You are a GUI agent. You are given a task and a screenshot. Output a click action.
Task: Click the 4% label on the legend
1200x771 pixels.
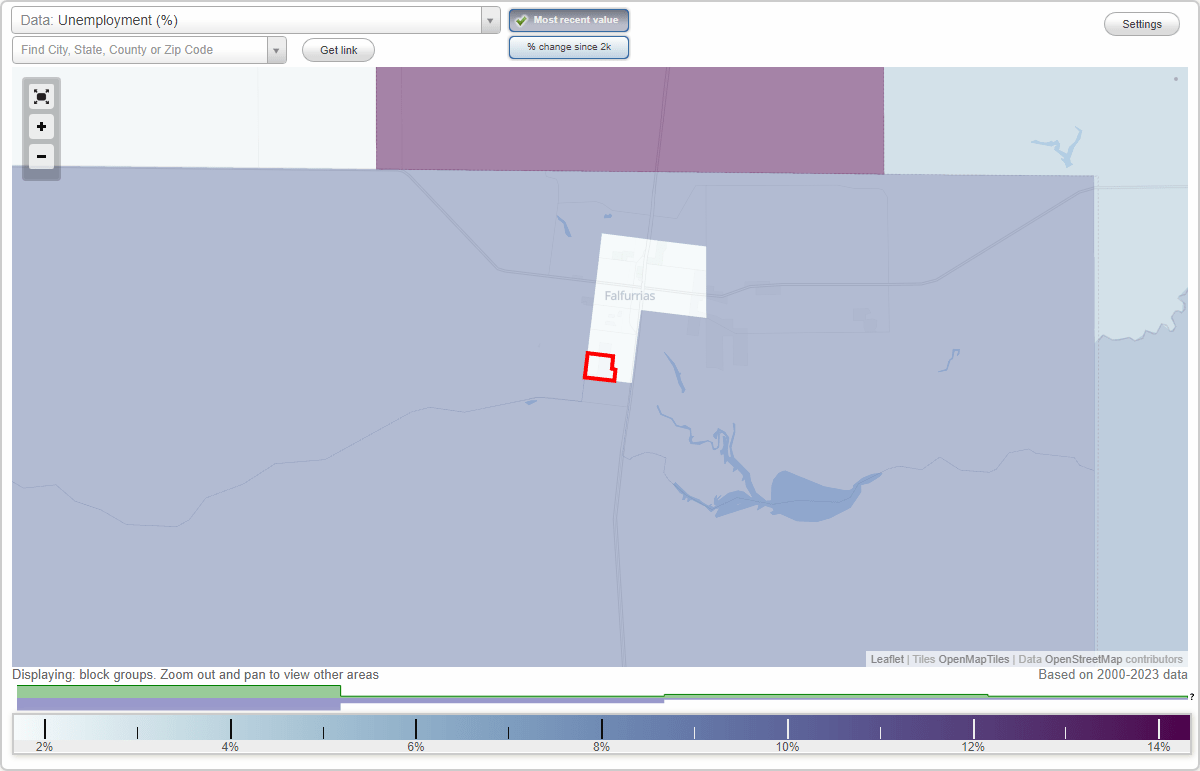pos(230,747)
